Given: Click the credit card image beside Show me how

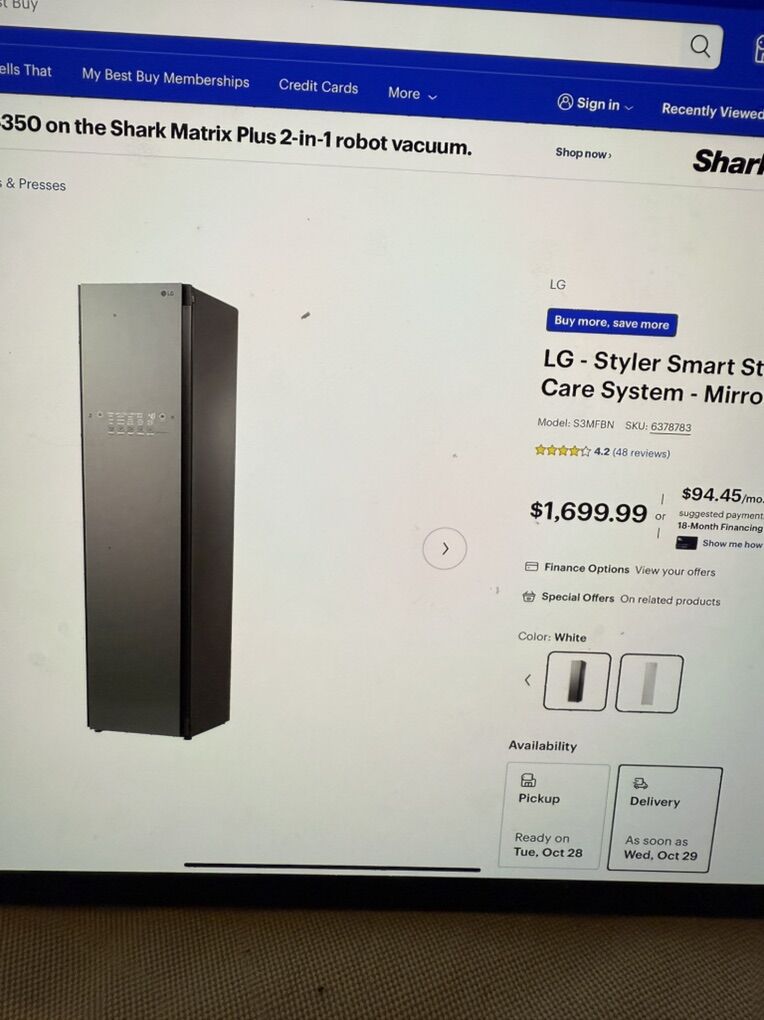Looking at the screenshot, I should 687,543.
